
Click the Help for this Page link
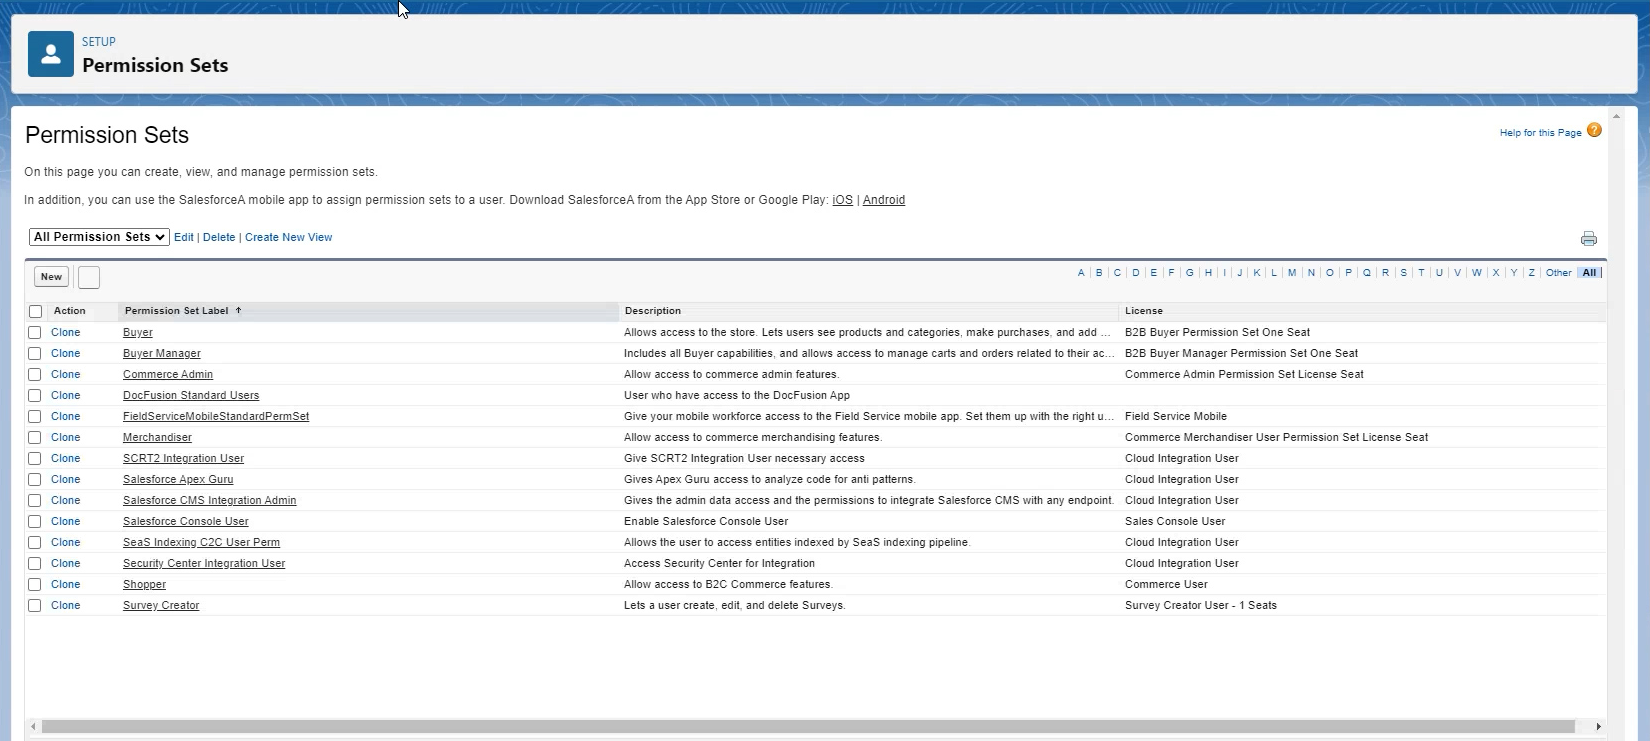pos(1540,132)
